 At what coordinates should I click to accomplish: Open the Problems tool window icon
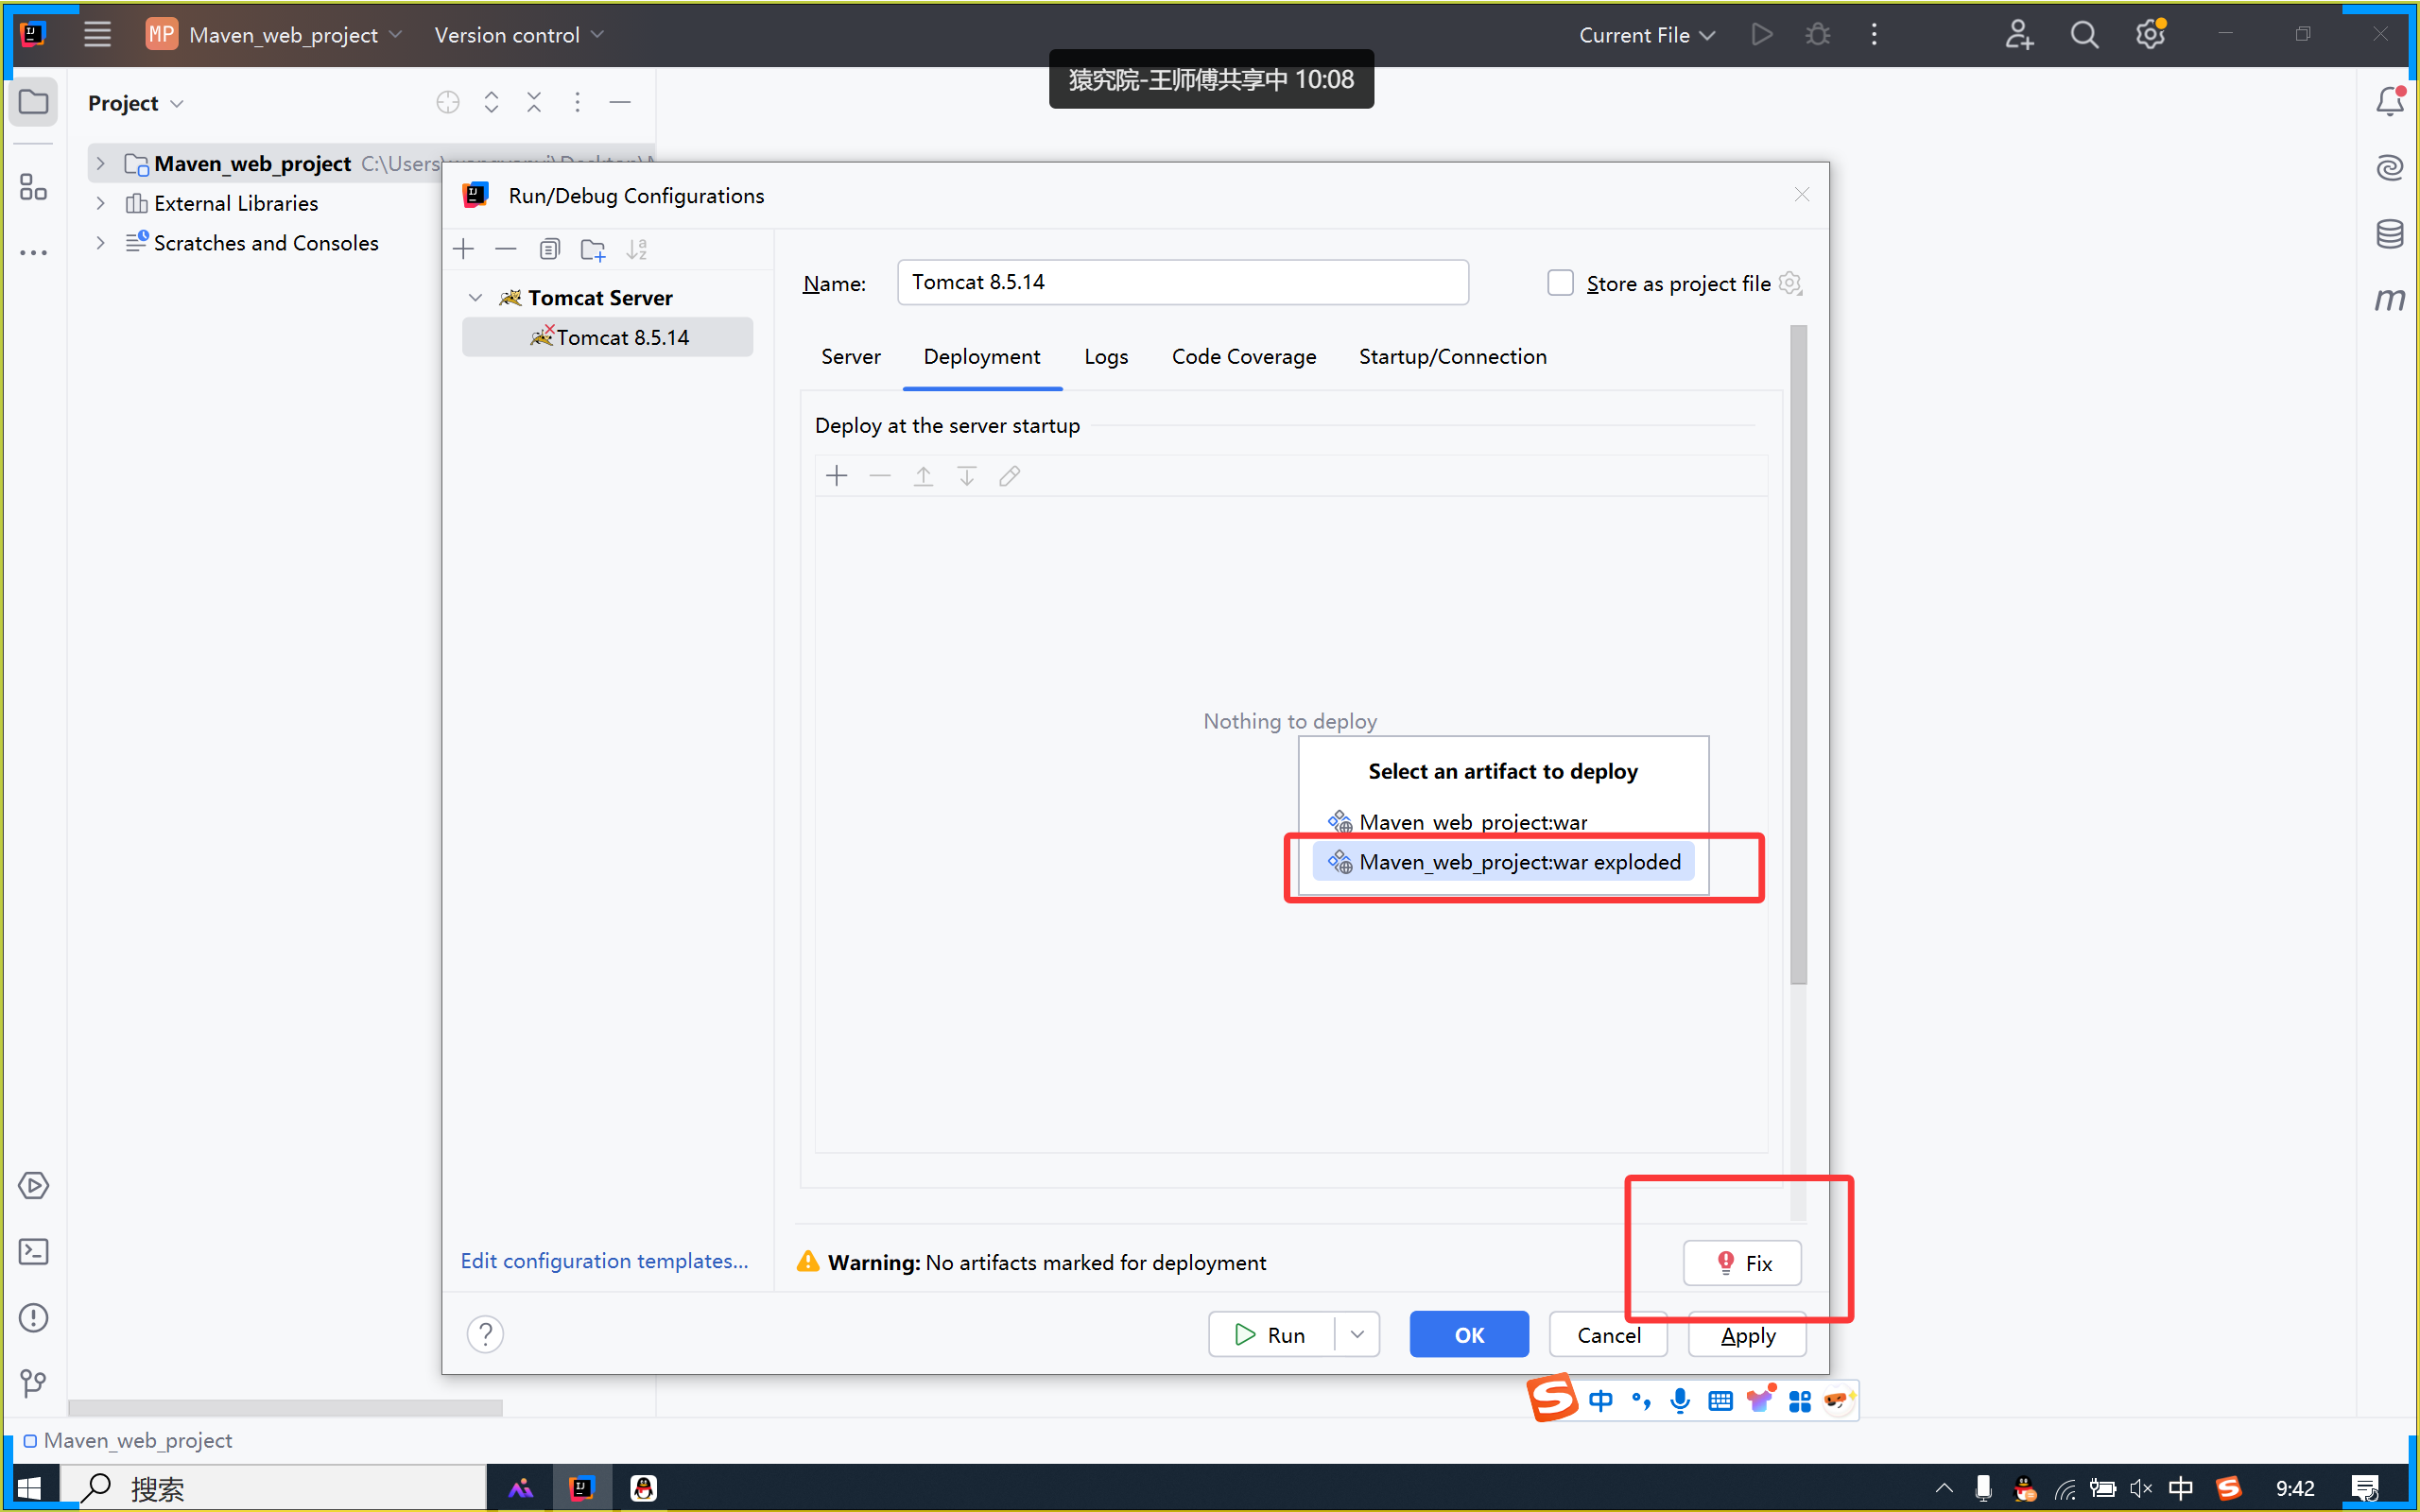(34, 1317)
